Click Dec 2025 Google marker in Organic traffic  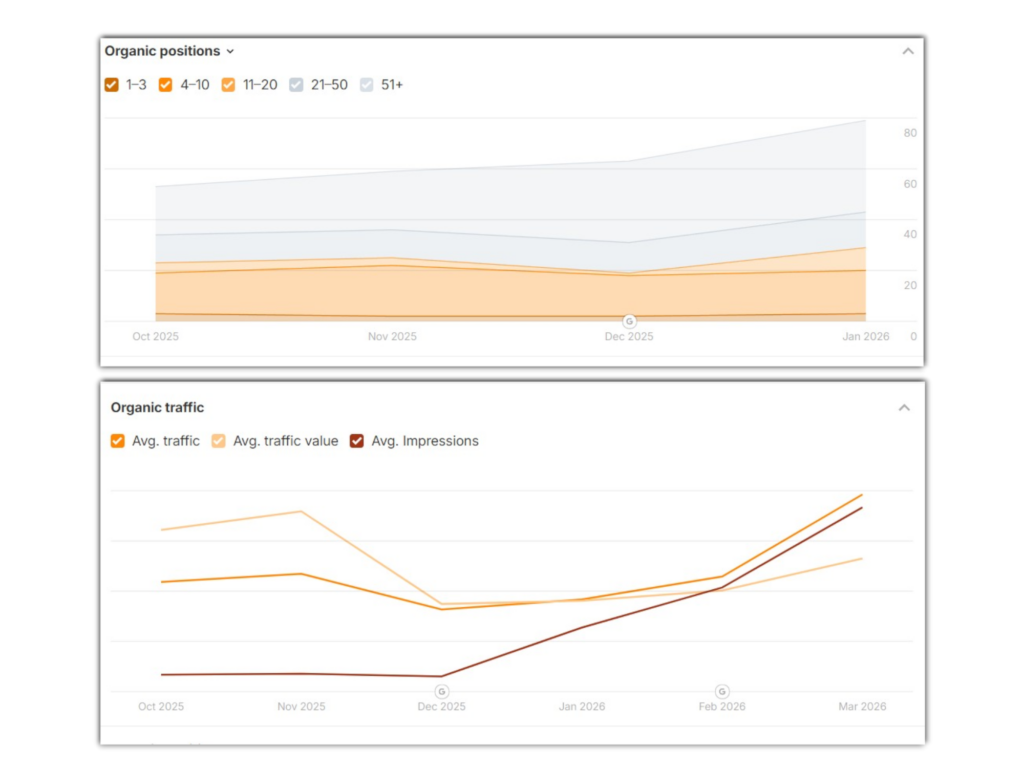(x=442, y=691)
